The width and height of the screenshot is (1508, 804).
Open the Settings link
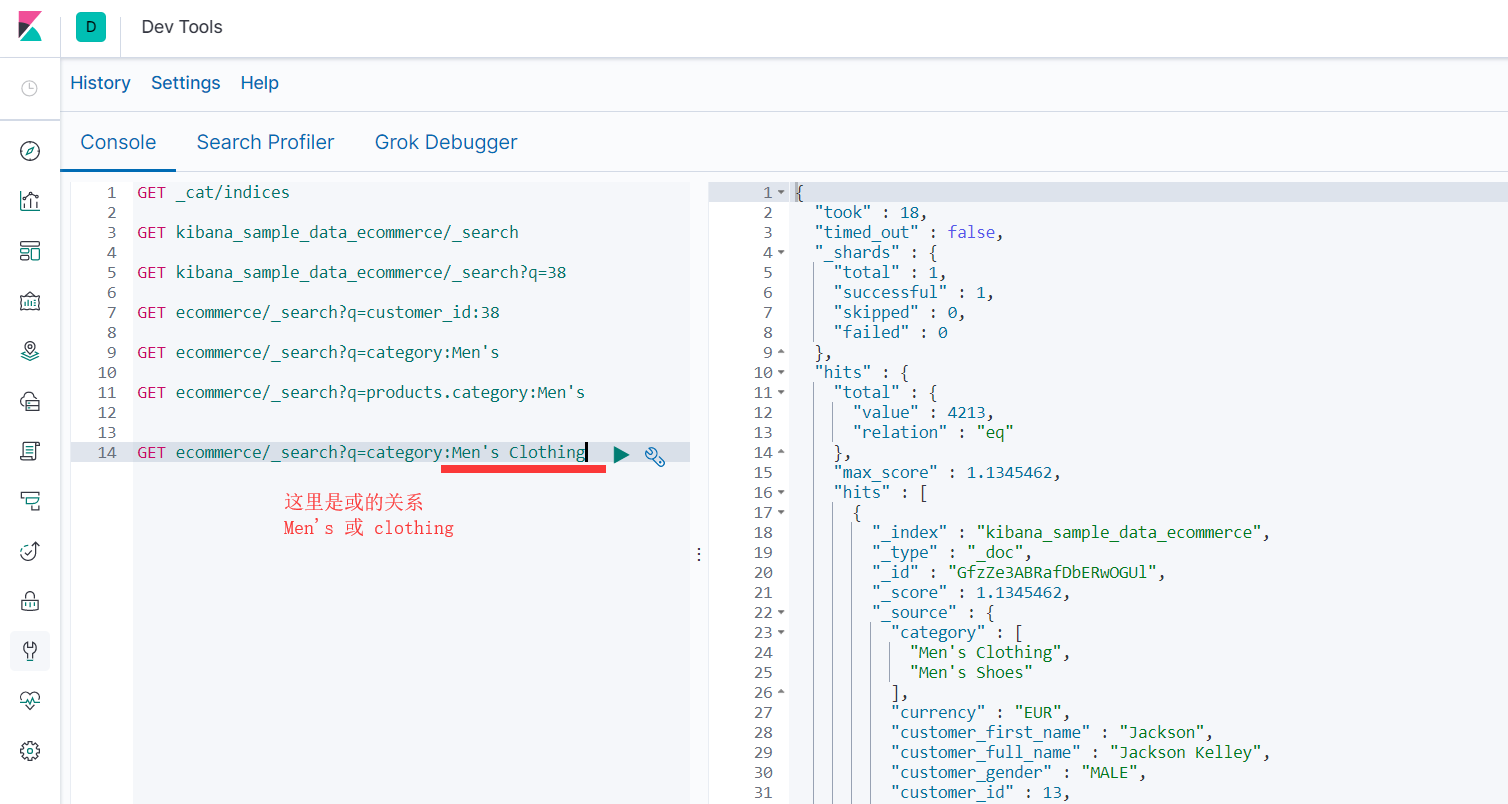point(185,83)
